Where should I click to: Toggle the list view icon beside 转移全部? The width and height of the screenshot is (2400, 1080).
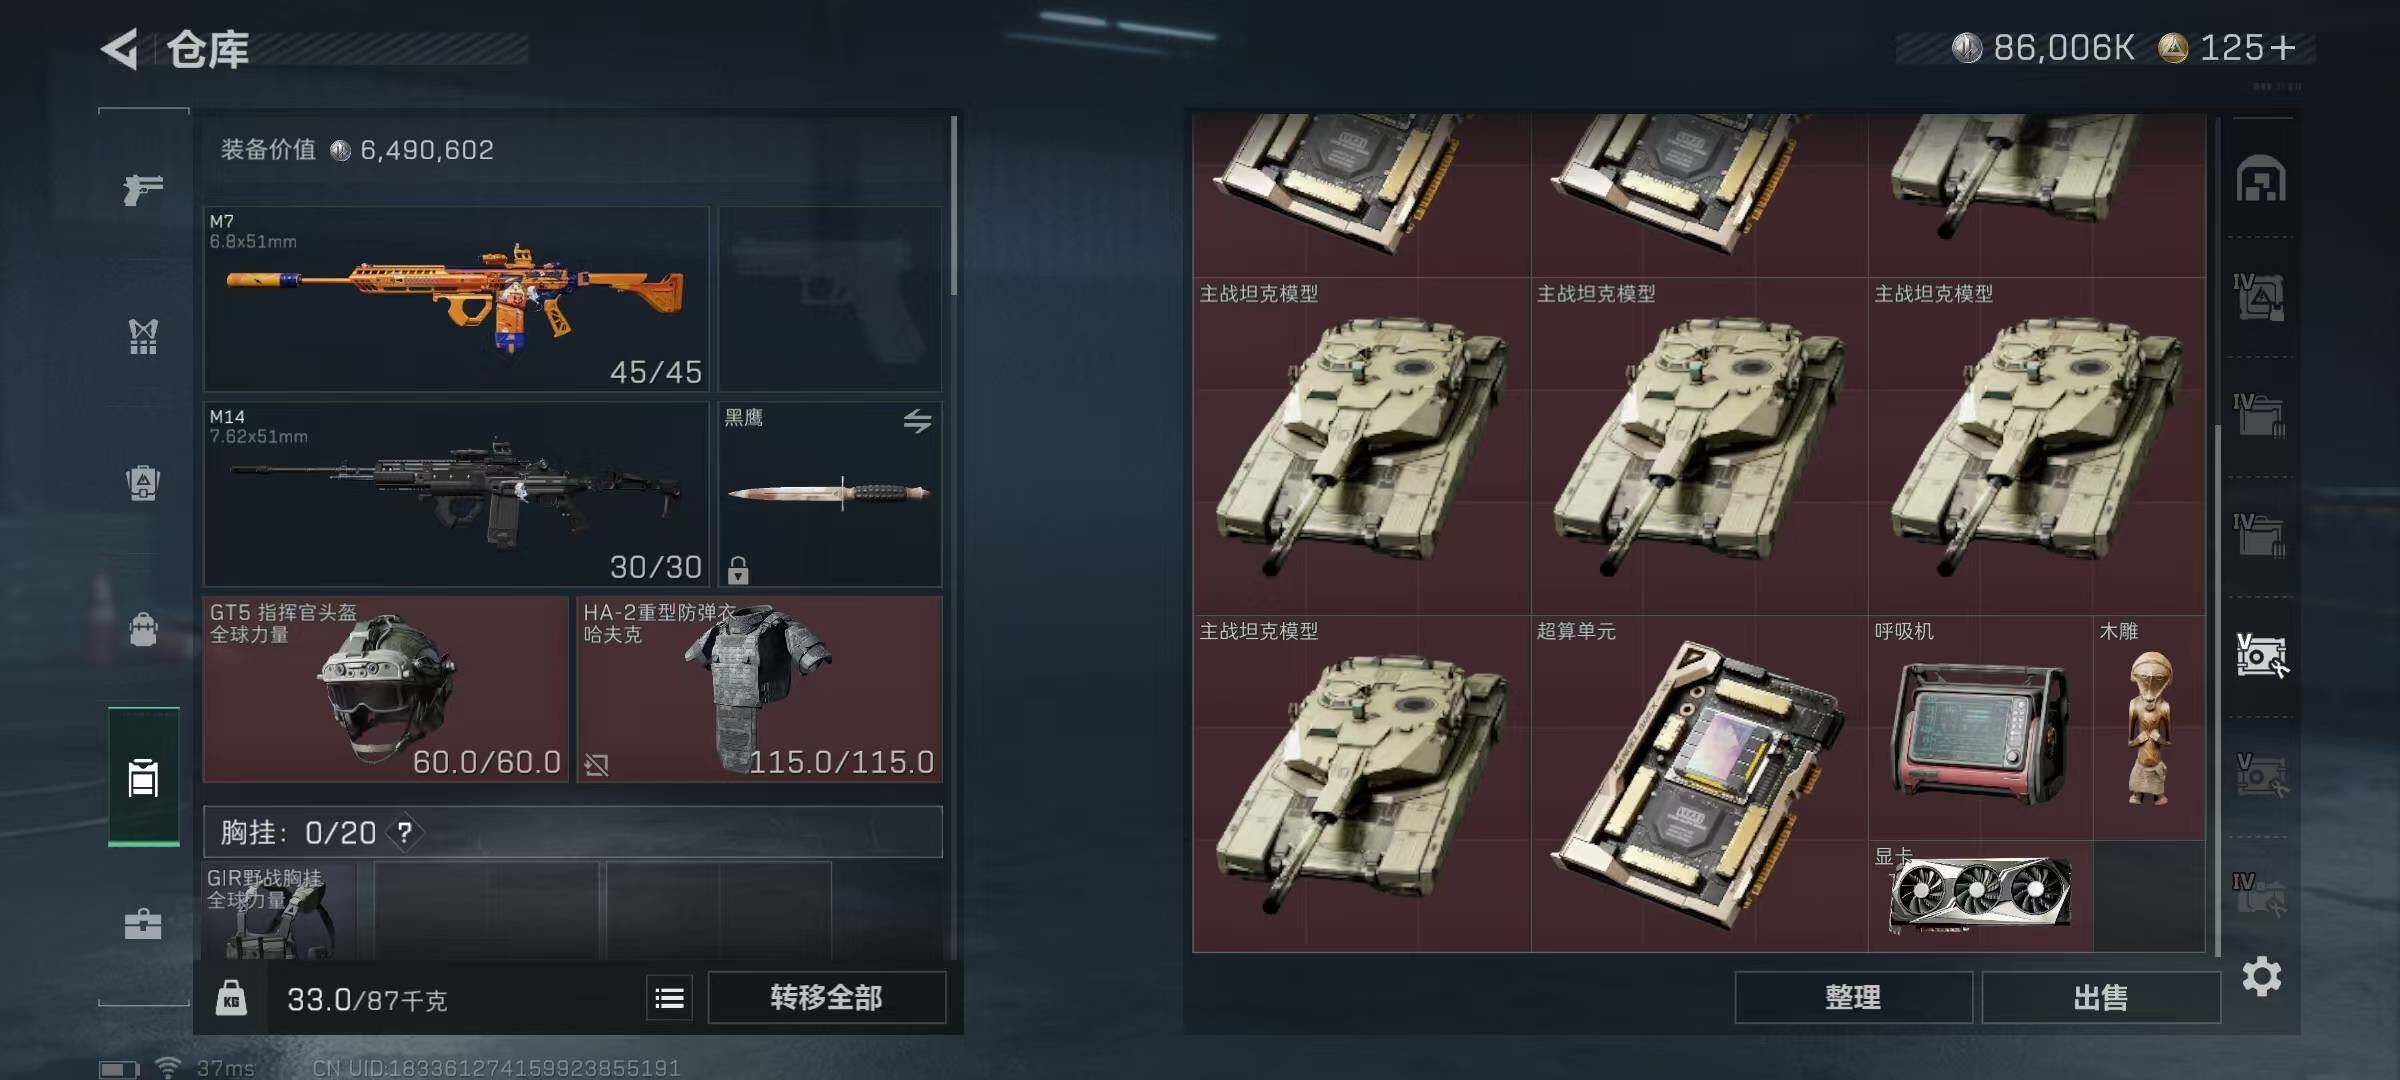click(669, 997)
